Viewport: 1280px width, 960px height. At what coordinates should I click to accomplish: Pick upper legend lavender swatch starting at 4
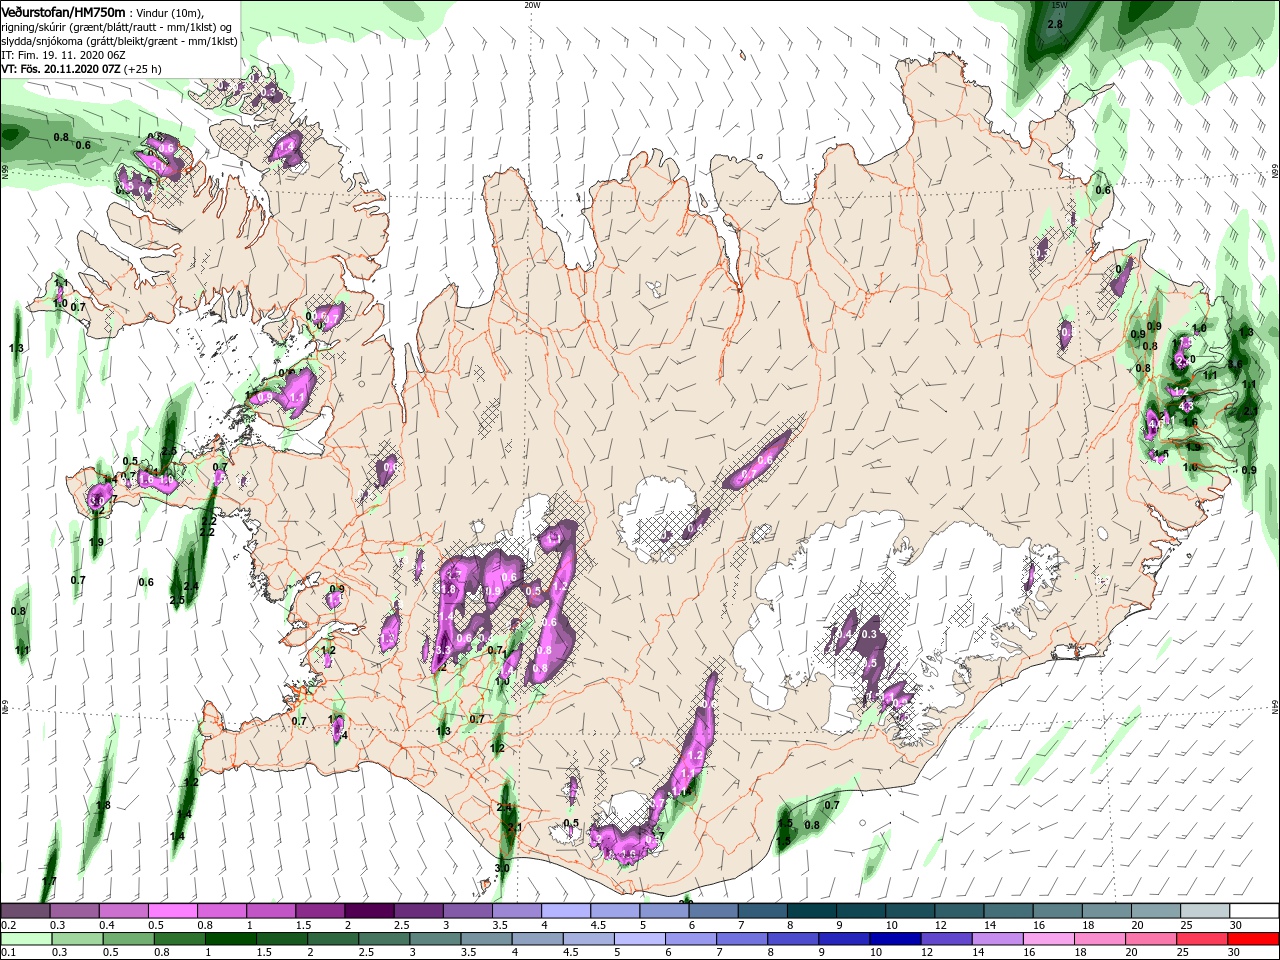pyautogui.click(x=565, y=911)
